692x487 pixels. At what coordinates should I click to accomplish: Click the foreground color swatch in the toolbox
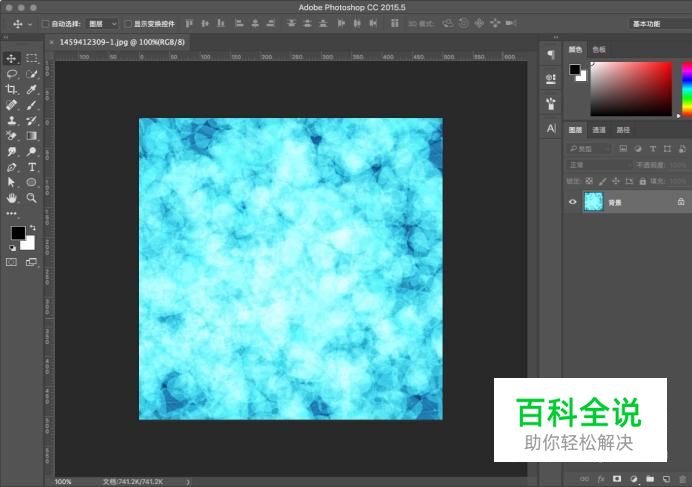click(17, 234)
